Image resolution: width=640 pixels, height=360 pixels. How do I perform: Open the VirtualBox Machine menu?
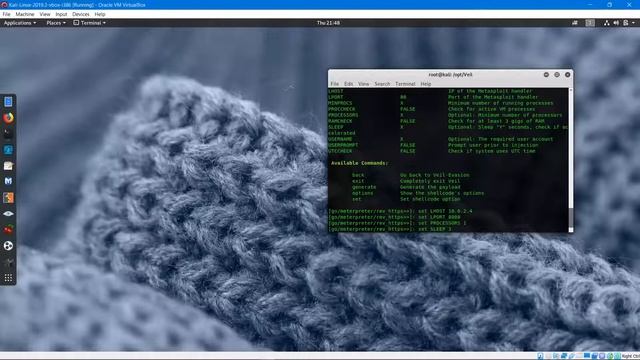click(25, 14)
